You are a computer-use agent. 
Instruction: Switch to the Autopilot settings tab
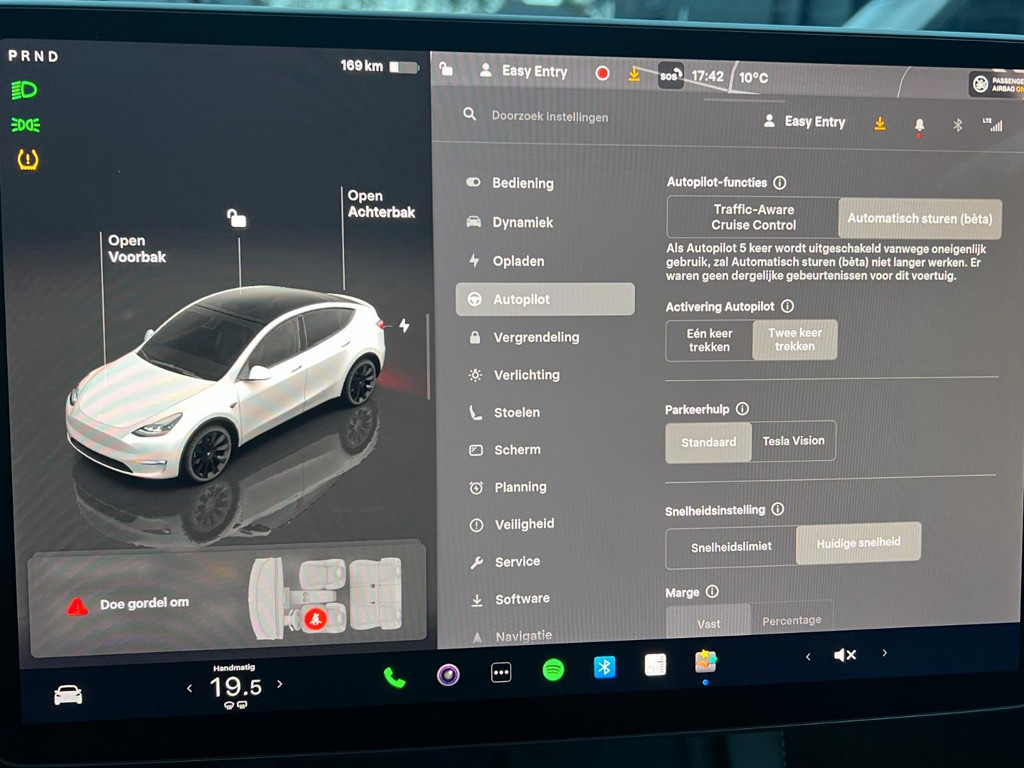544,298
